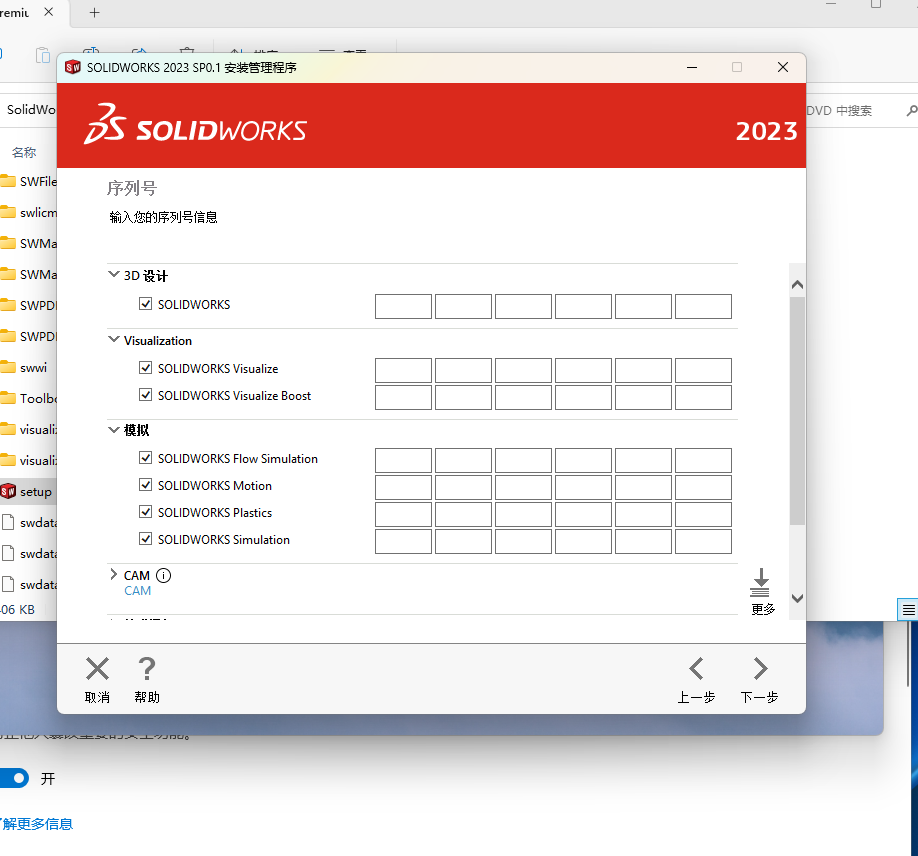Open the 了解更多信息 link in Settings
The height and width of the screenshot is (856, 918).
click(36, 824)
